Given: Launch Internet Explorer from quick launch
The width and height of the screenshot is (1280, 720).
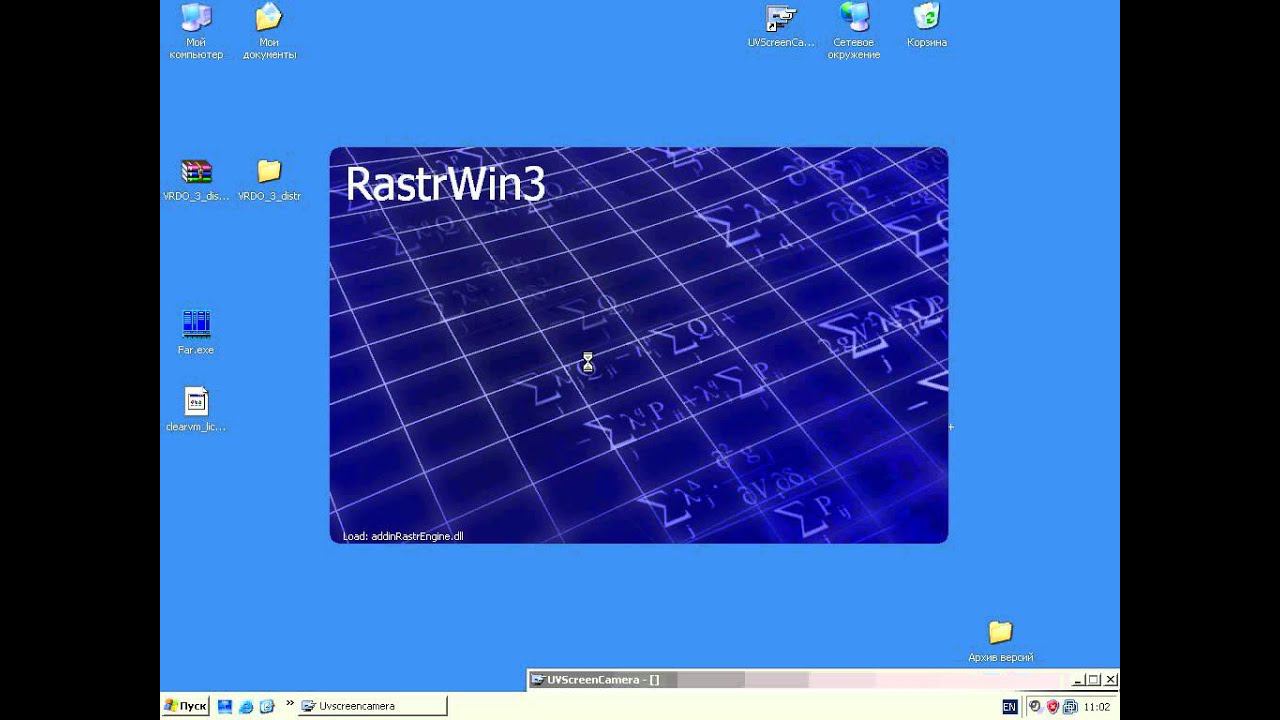Looking at the screenshot, I should 246,706.
